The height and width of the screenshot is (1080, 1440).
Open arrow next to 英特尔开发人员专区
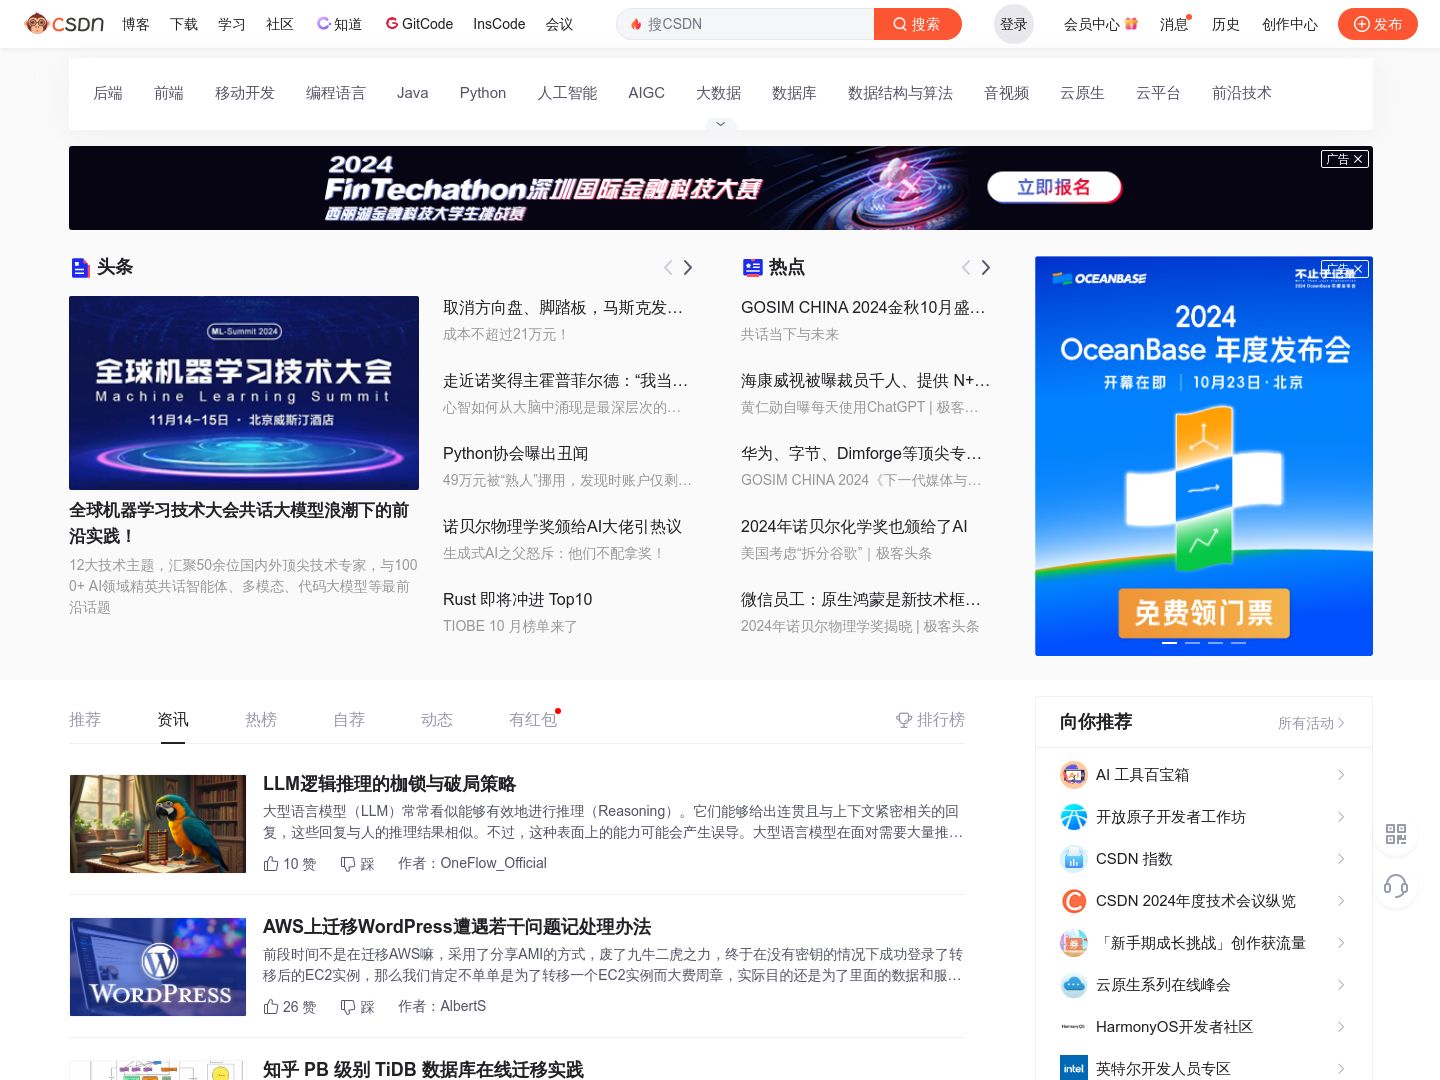1341,1068
